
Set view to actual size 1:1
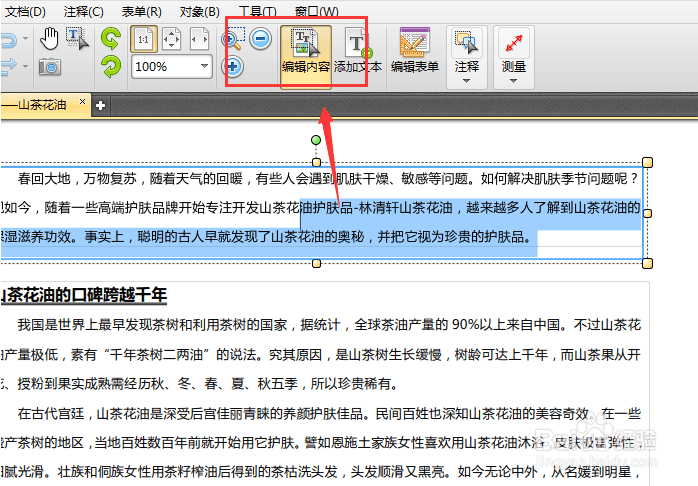143,39
